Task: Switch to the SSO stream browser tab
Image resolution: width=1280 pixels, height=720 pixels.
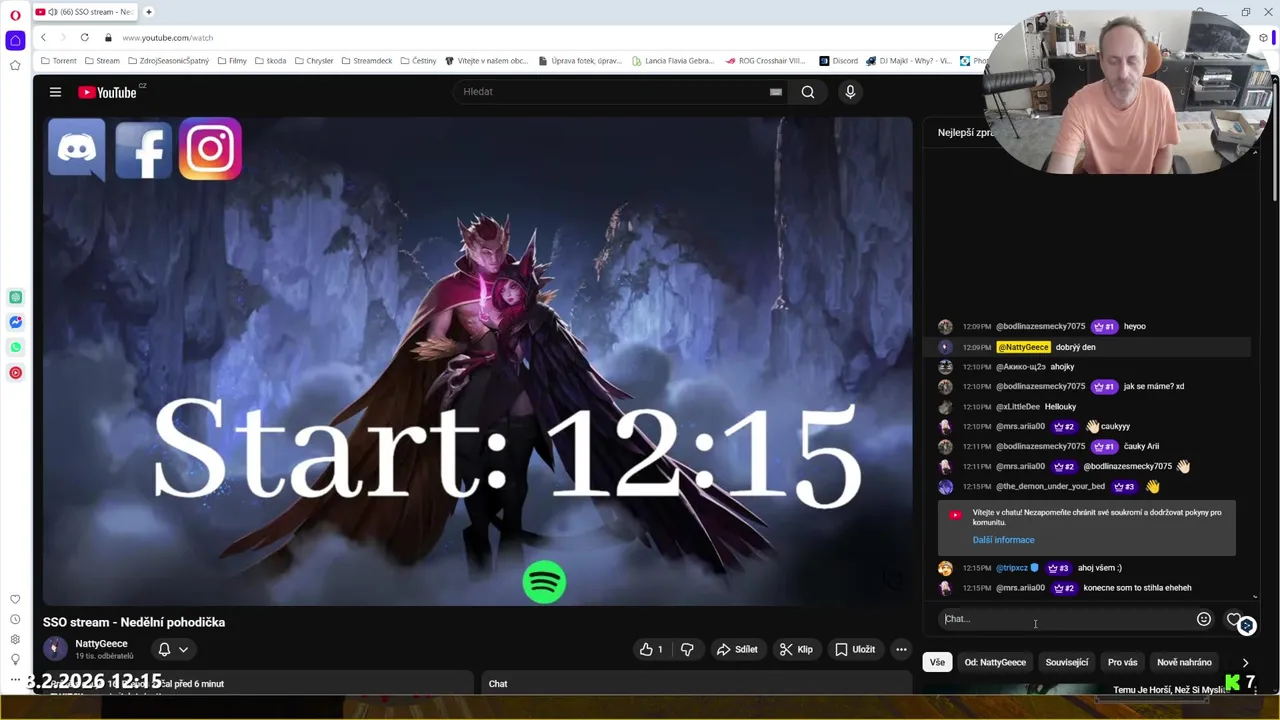Action: point(86,12)
